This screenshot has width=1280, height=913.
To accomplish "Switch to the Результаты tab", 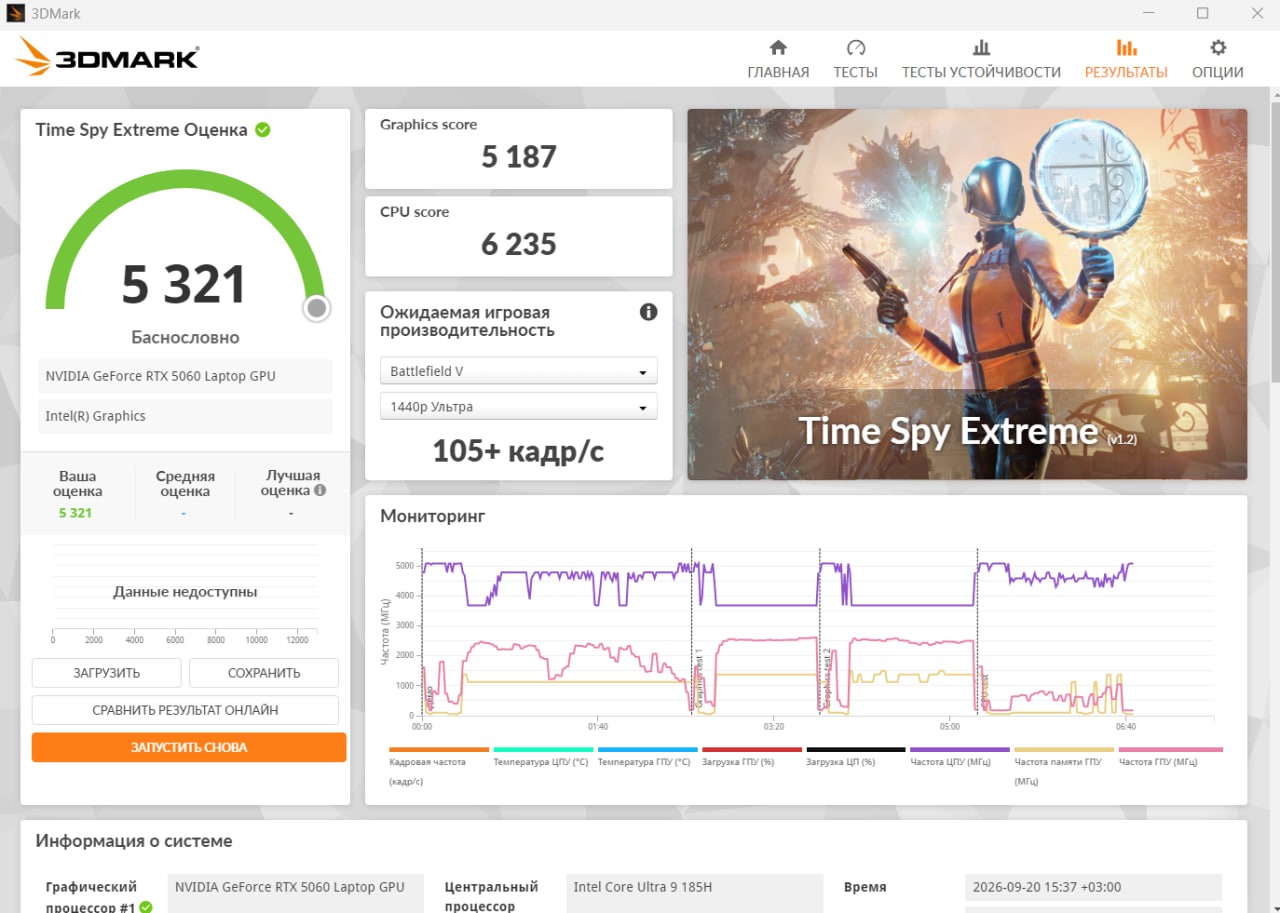I will [1126, 59].
